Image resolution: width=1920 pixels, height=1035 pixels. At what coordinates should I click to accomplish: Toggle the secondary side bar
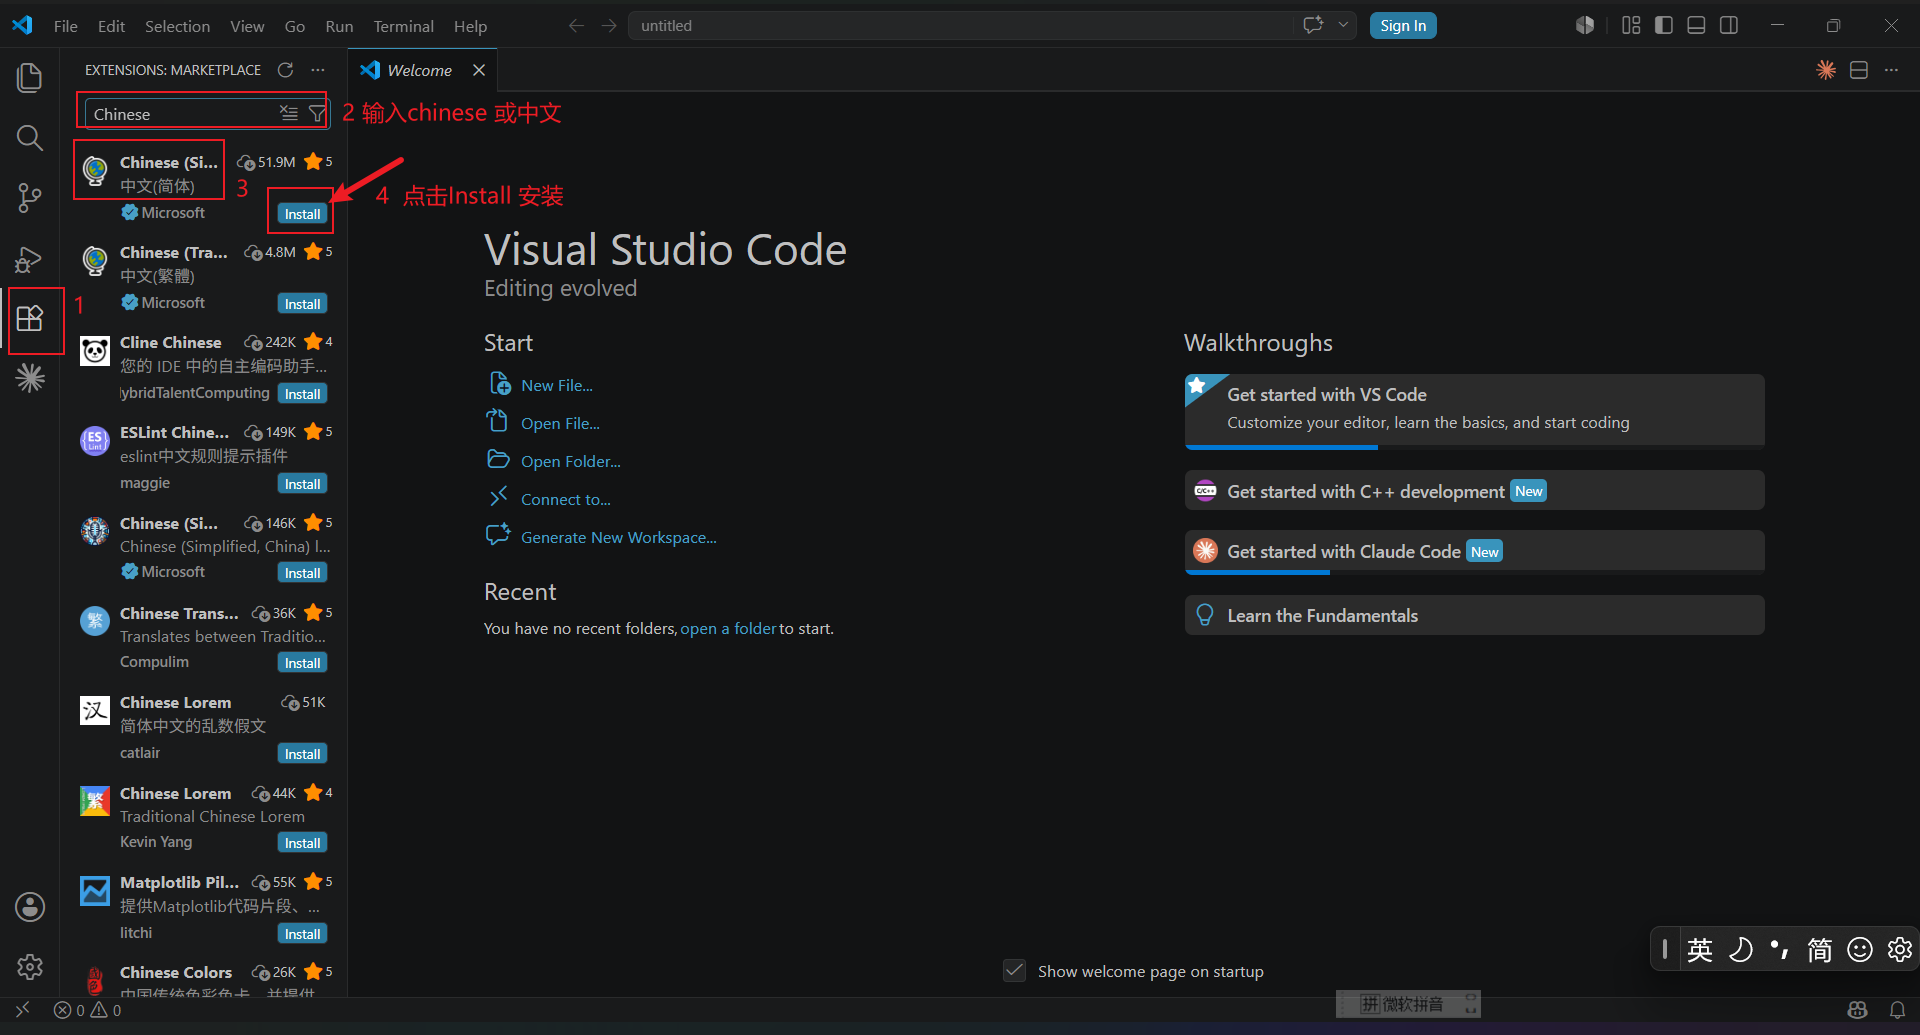[1729, 26]
